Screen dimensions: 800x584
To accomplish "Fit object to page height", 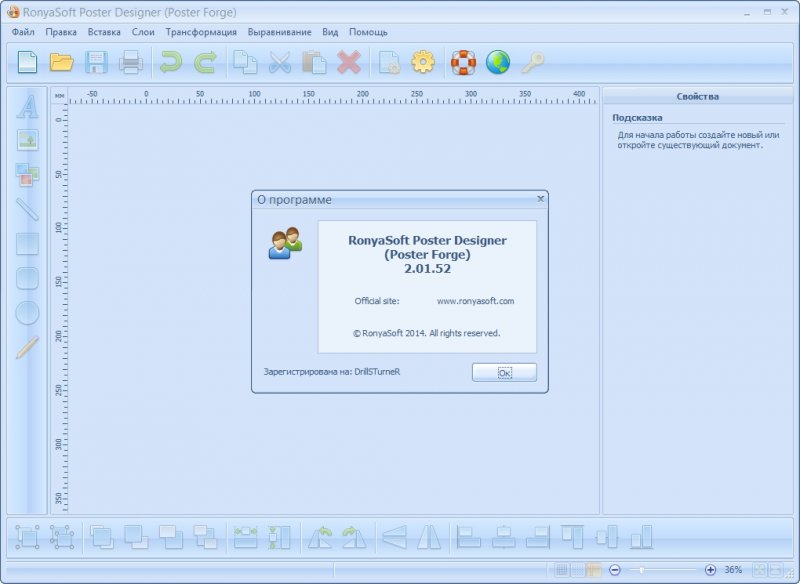I will (x=280, y=537).
